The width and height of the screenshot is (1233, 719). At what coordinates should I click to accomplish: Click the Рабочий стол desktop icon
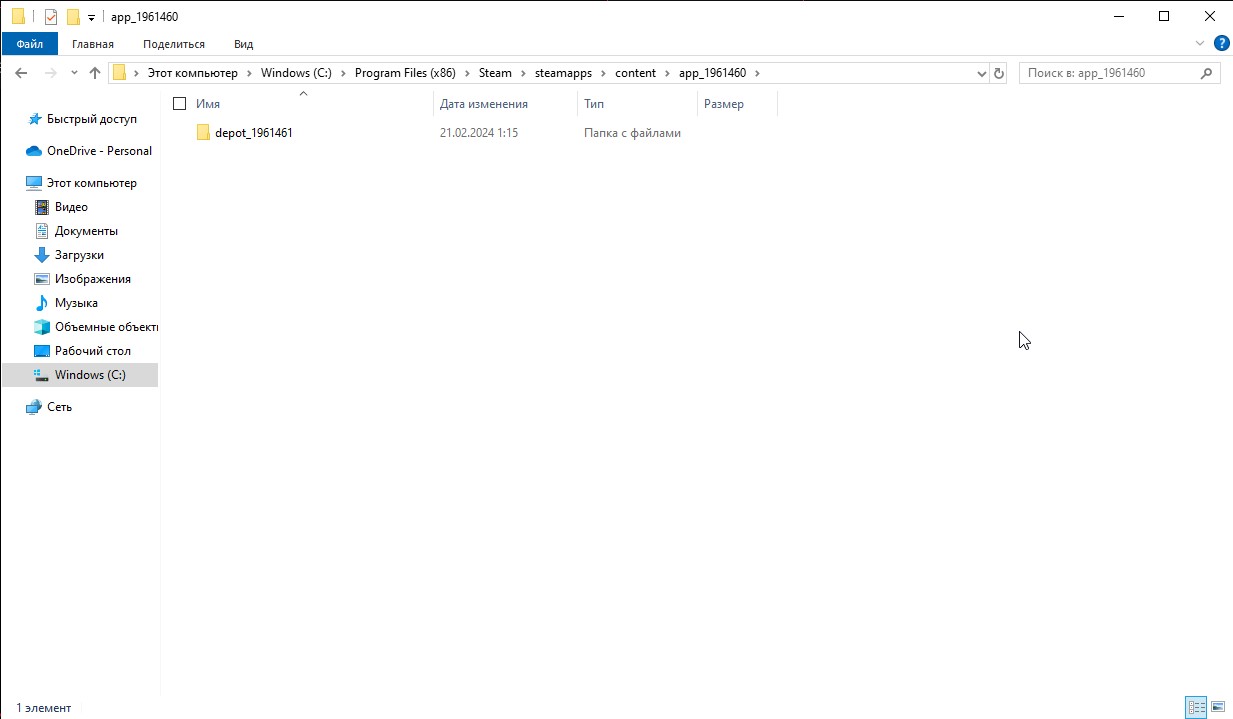41,351
